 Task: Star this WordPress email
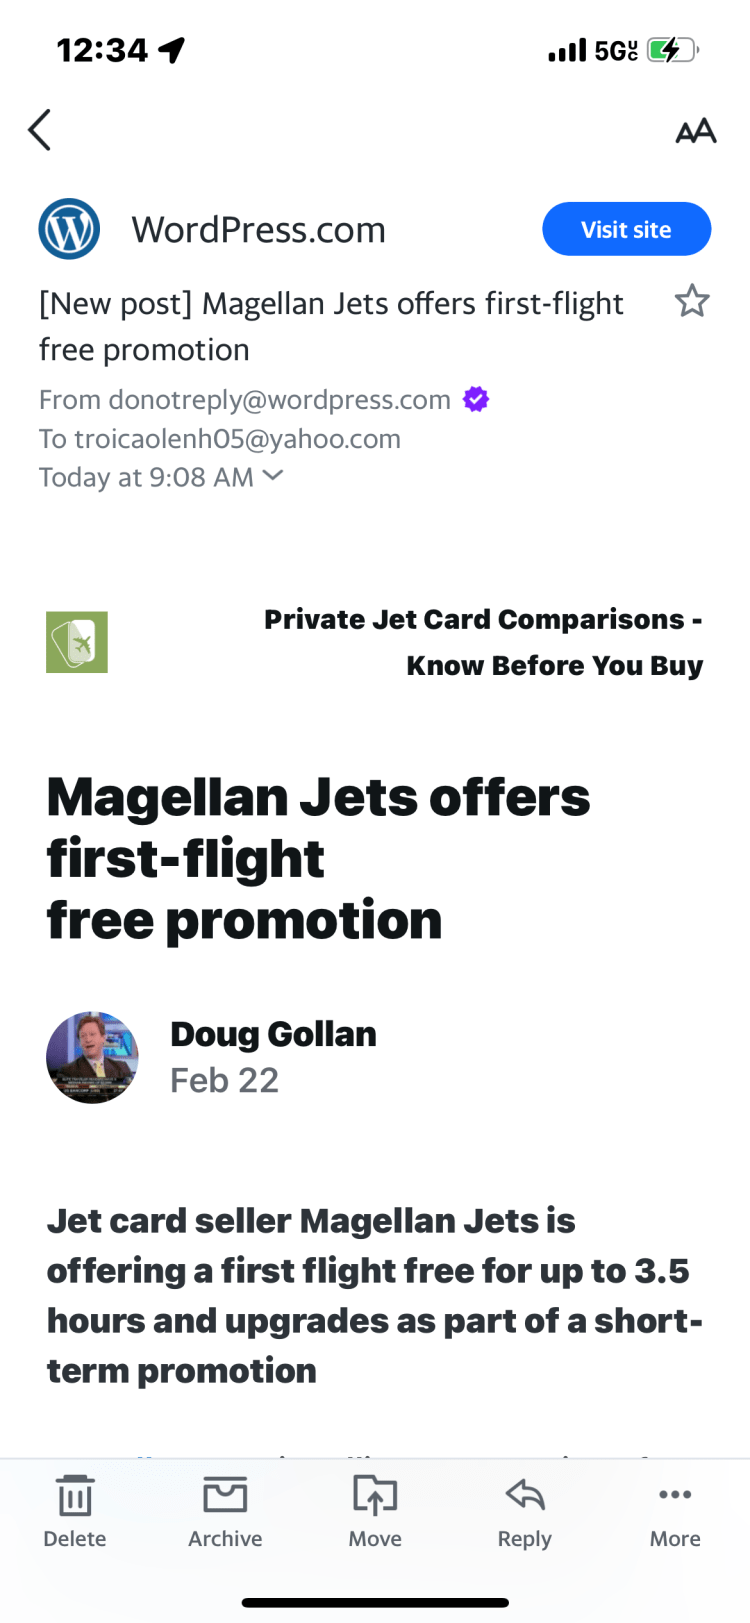(x=691, y=301)
